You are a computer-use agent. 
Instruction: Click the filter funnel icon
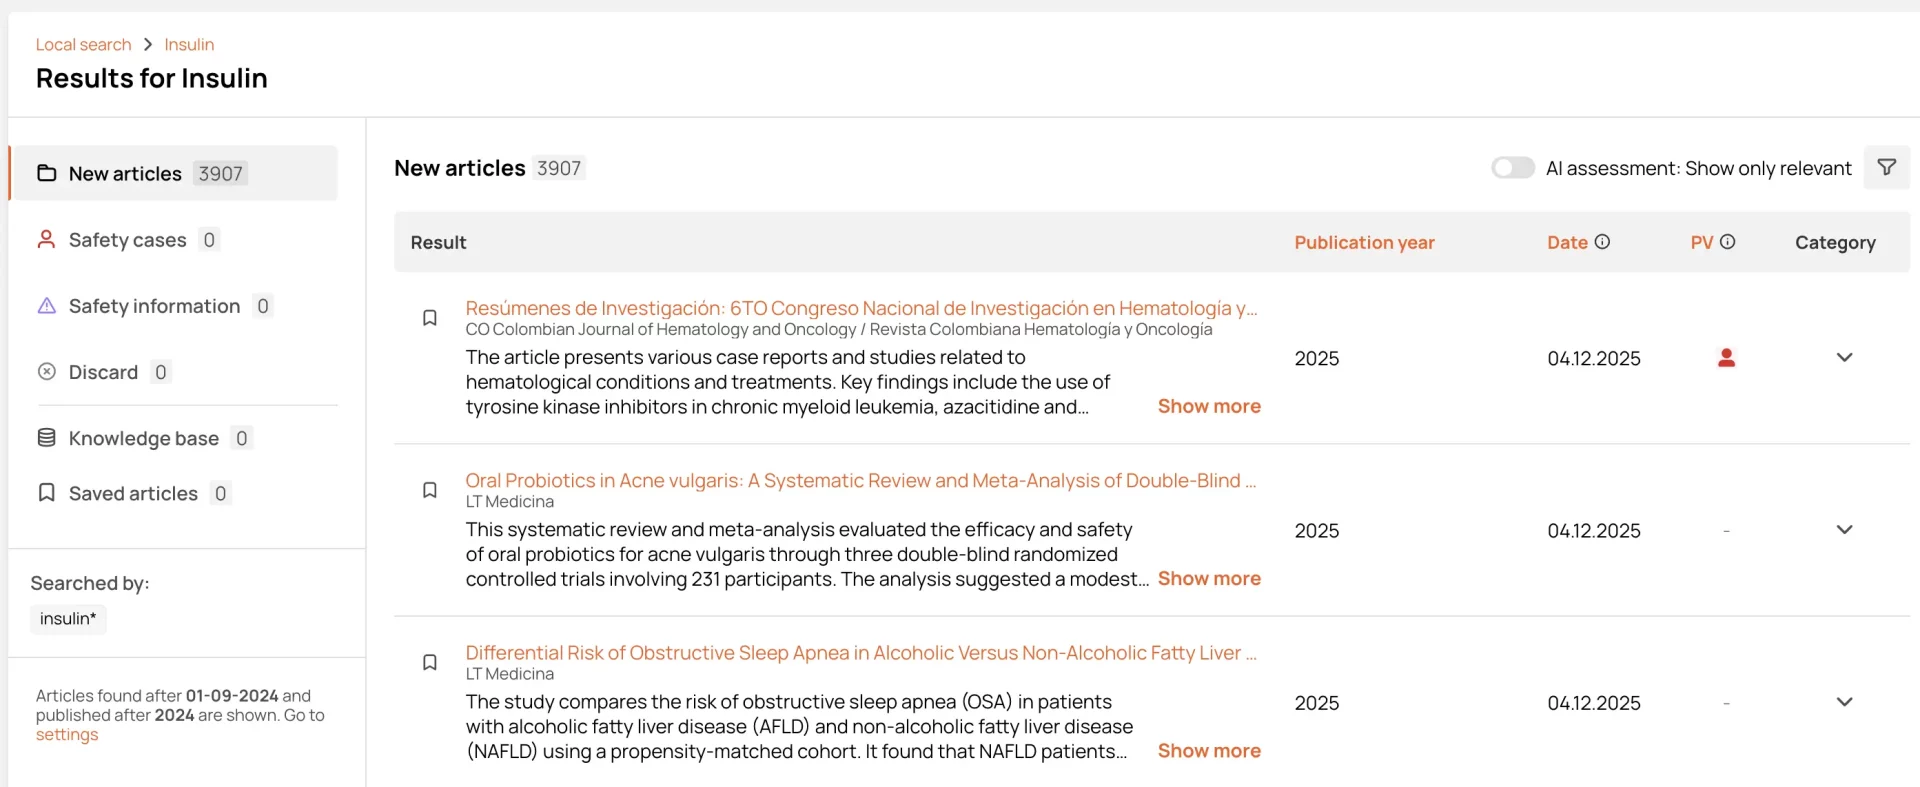click(1886, 168)
